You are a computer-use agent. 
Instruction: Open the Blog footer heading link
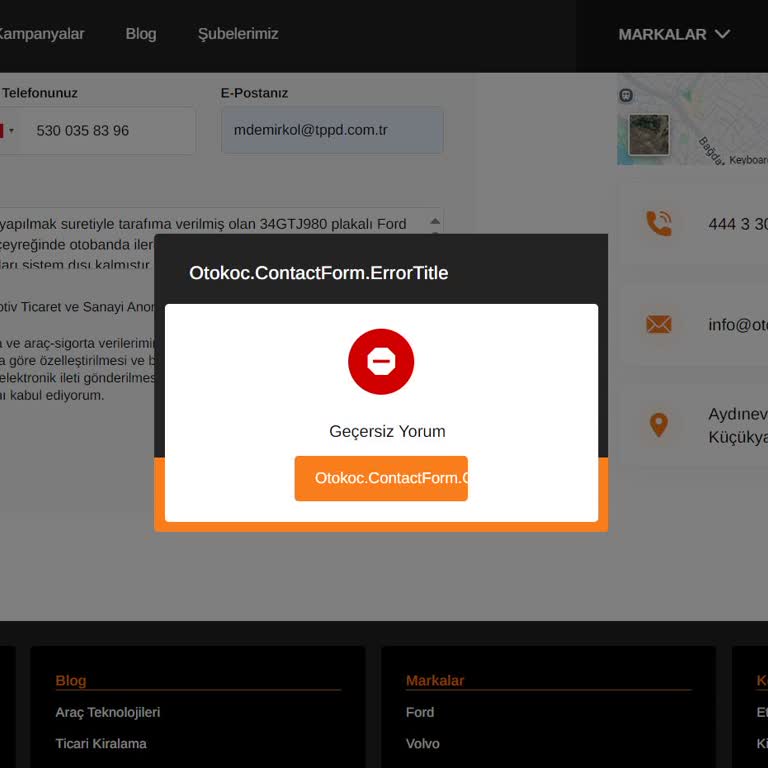[71, 681]
